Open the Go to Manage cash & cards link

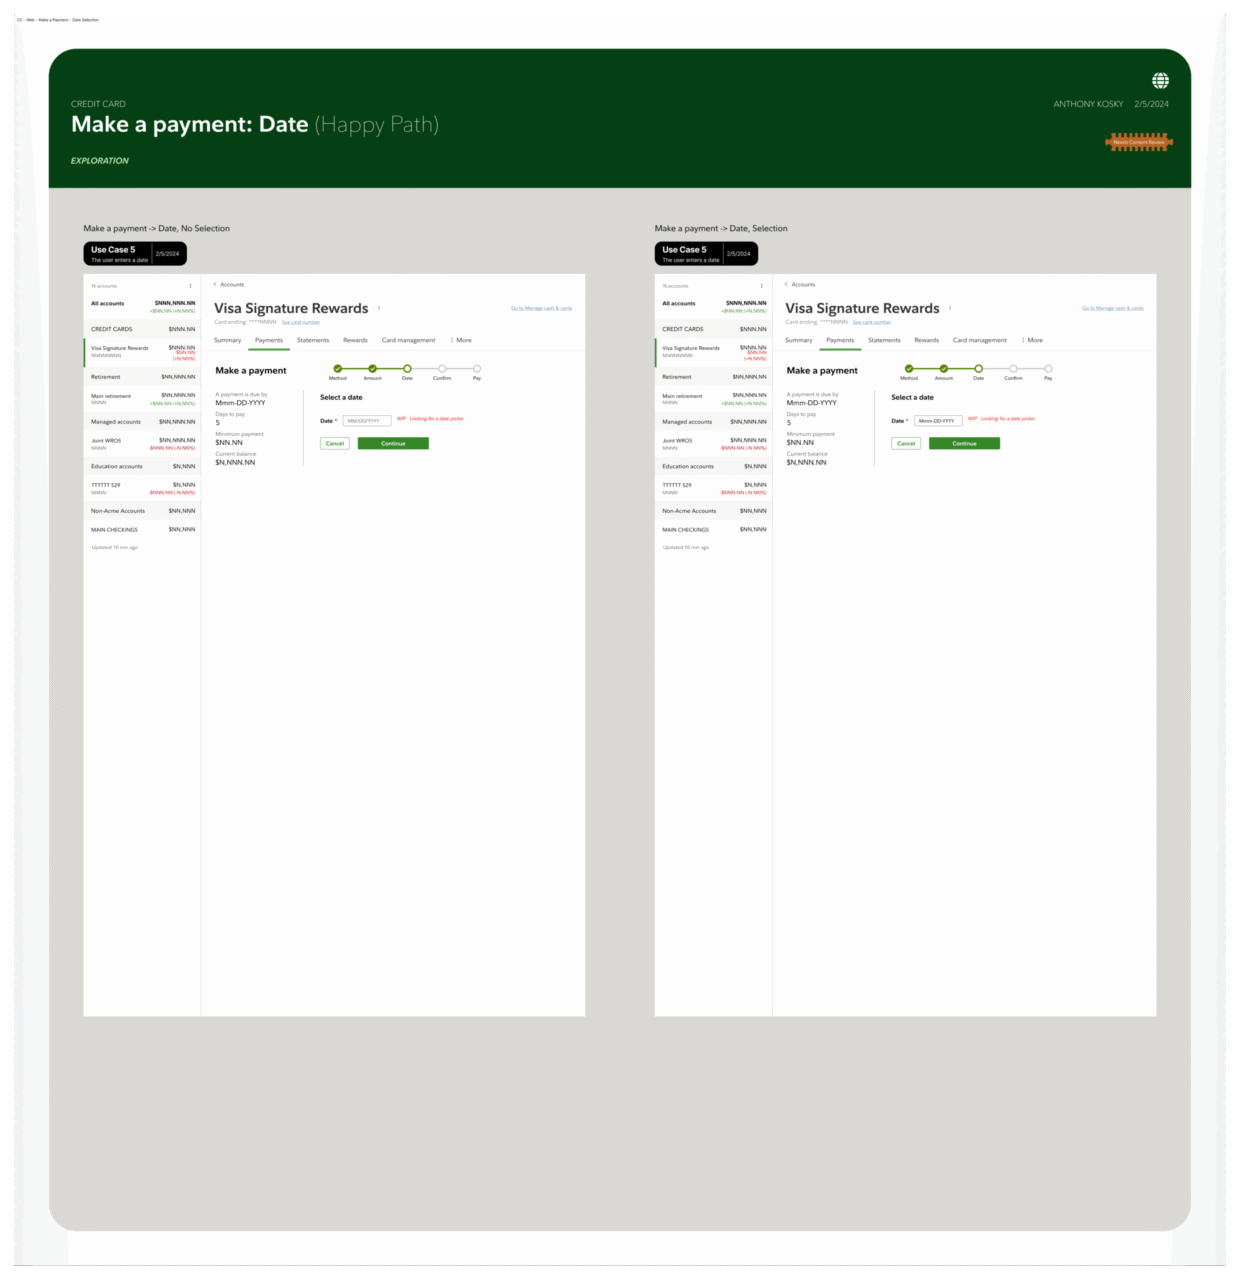point(541,308)
